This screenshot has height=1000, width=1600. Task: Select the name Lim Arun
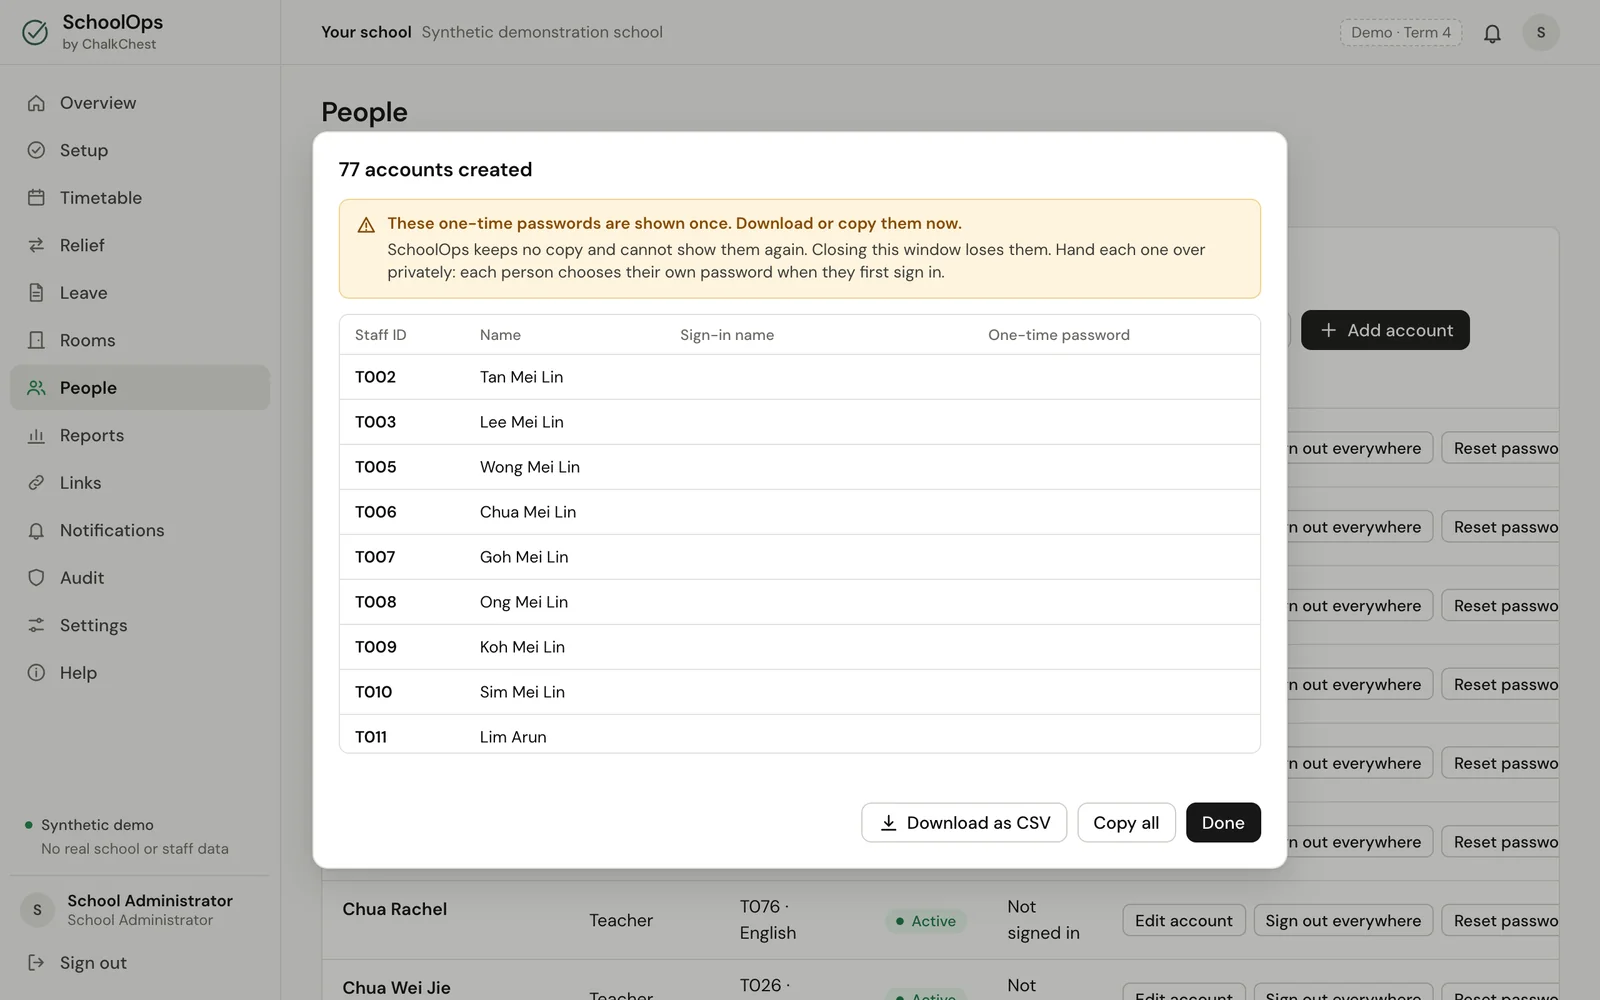point(513,737)
